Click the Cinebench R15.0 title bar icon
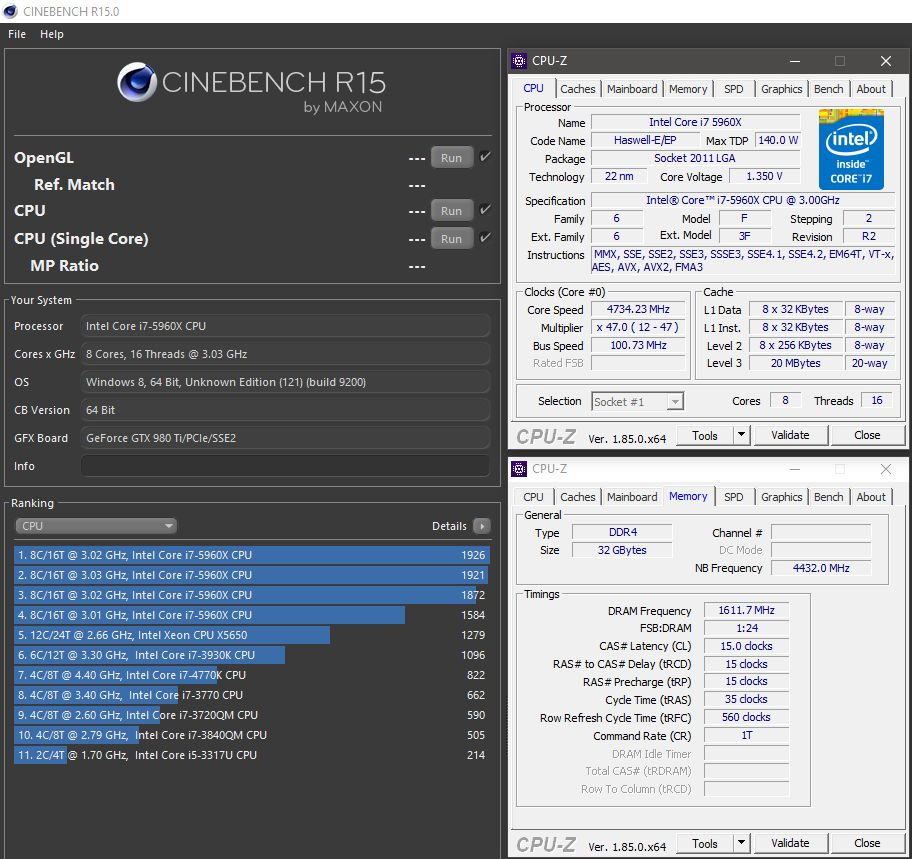 tap(10, 11)
